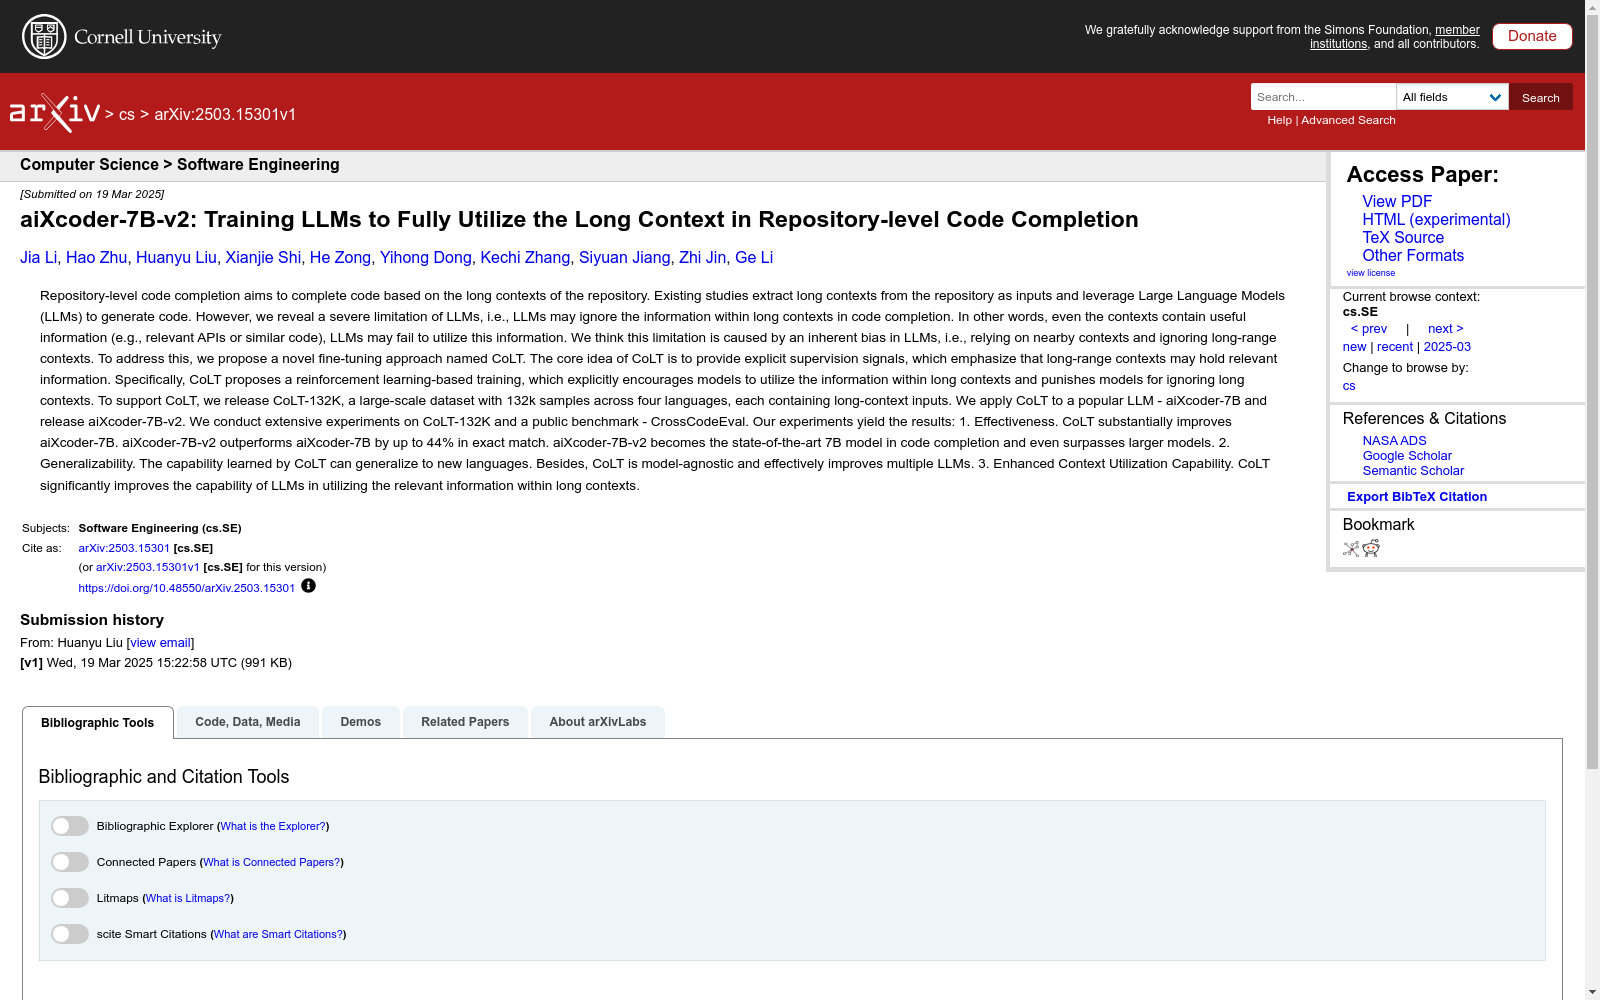Click What is Connected Papers? link
The width and height of the screenshot is (1600, 1000).
pos(272,862)
